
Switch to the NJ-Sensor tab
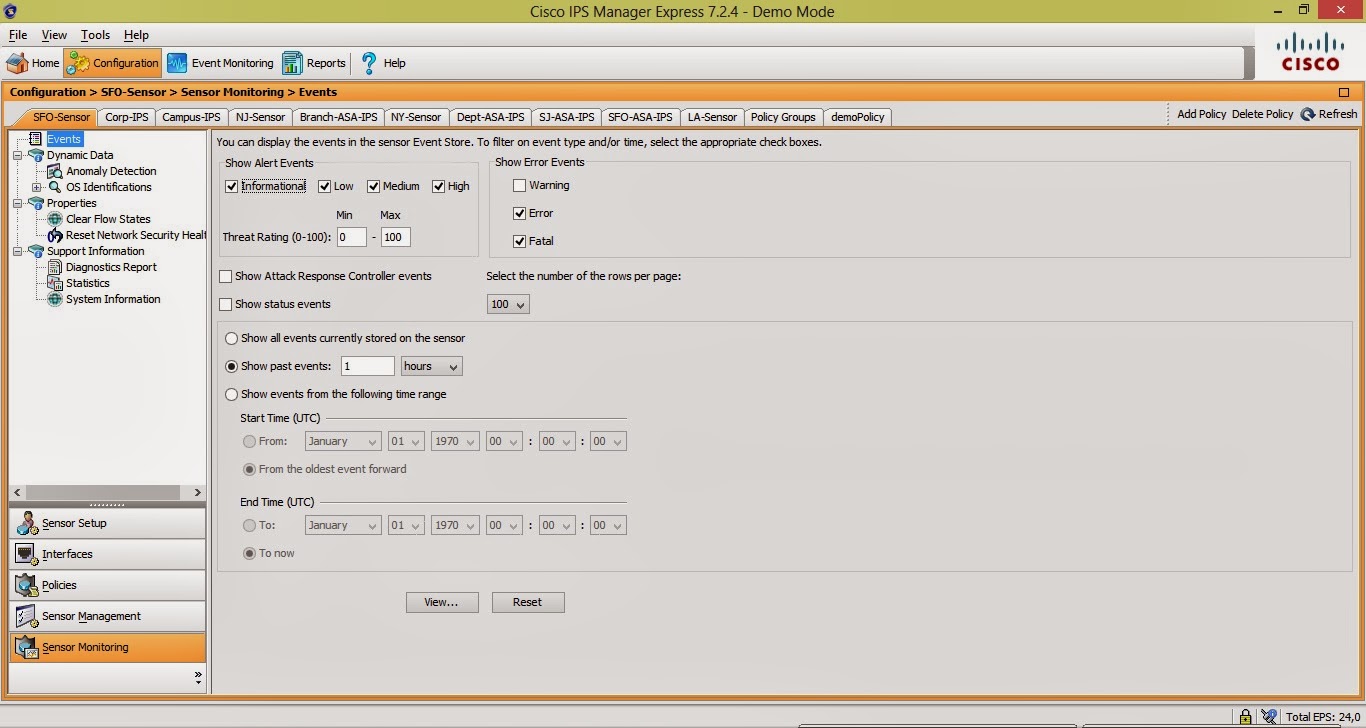pyautogui.click(x=259, y=117)
